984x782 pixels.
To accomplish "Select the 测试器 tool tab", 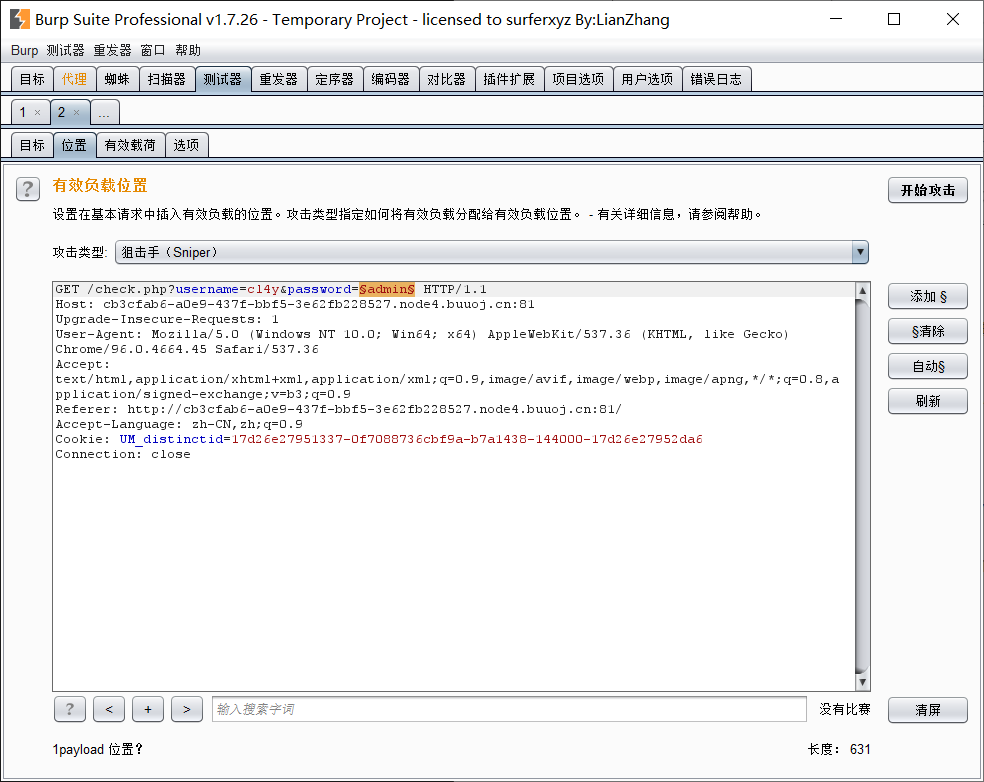I will [x=223, y=79].
